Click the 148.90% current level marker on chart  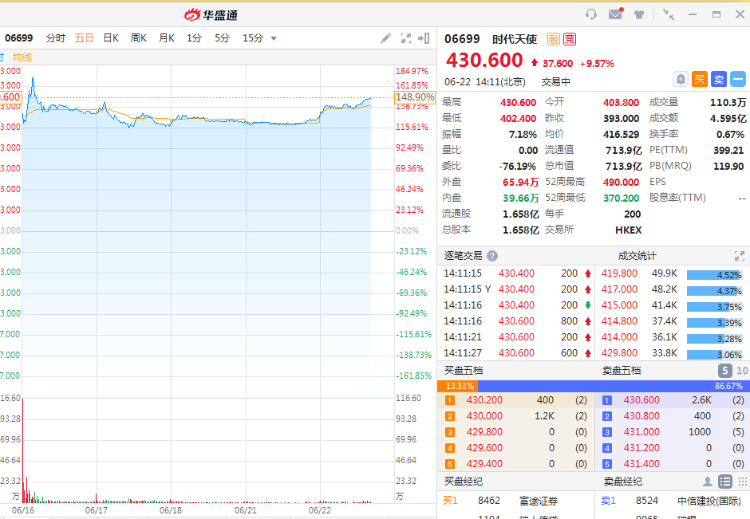[x=415, y=97]
